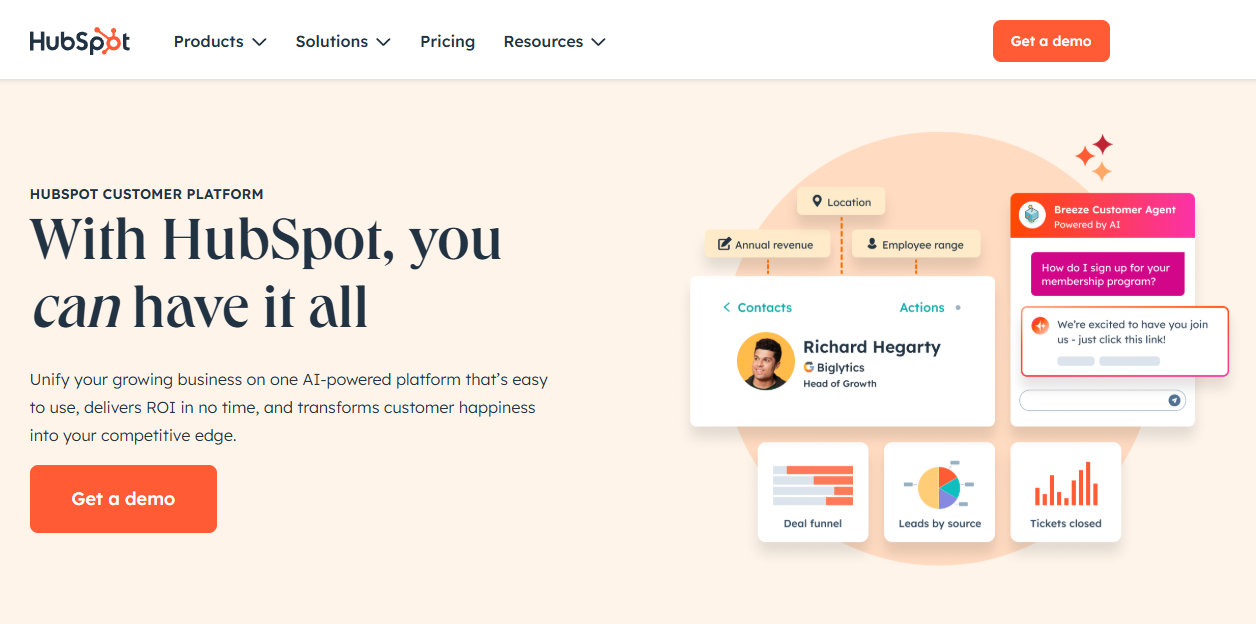Open the Pricing page
This screenshot has height=624, width=1256.
[x=447, y=41]
